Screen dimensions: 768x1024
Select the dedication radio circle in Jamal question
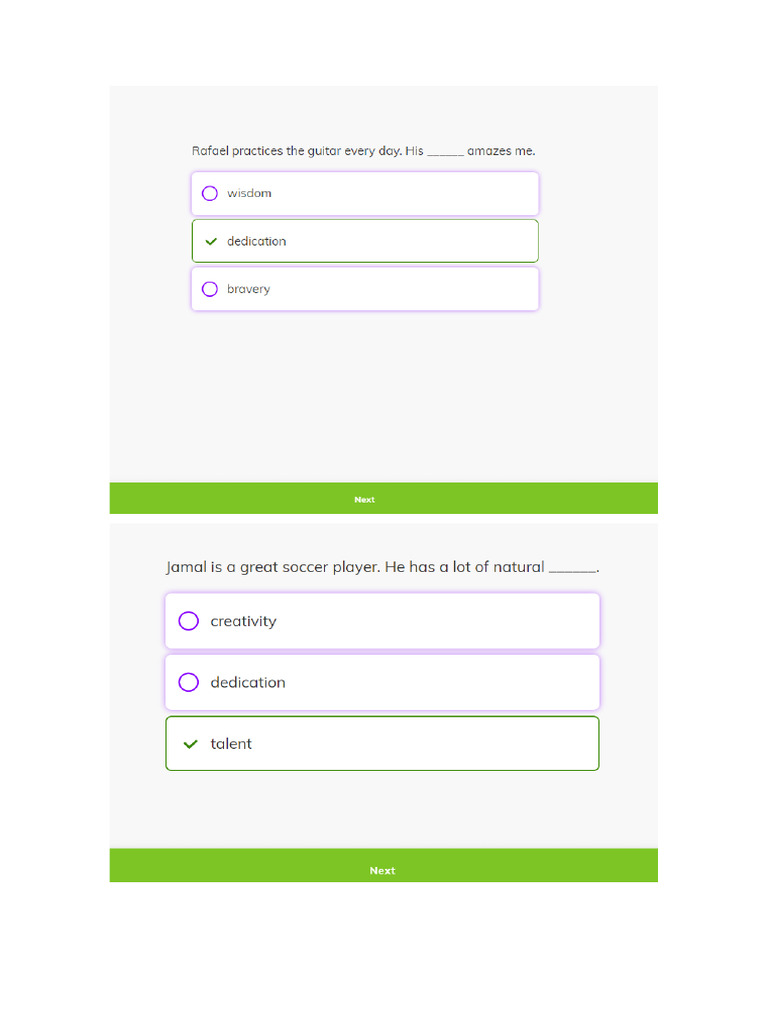189,682
